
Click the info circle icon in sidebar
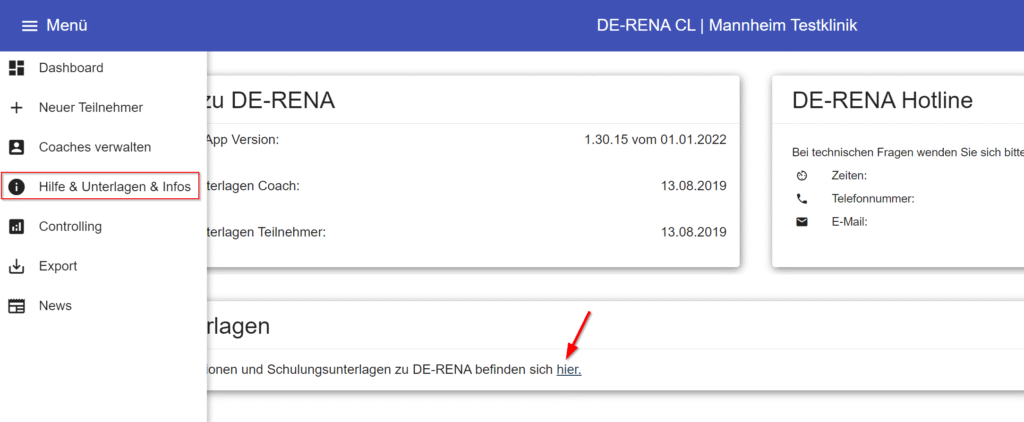(16, 187)
